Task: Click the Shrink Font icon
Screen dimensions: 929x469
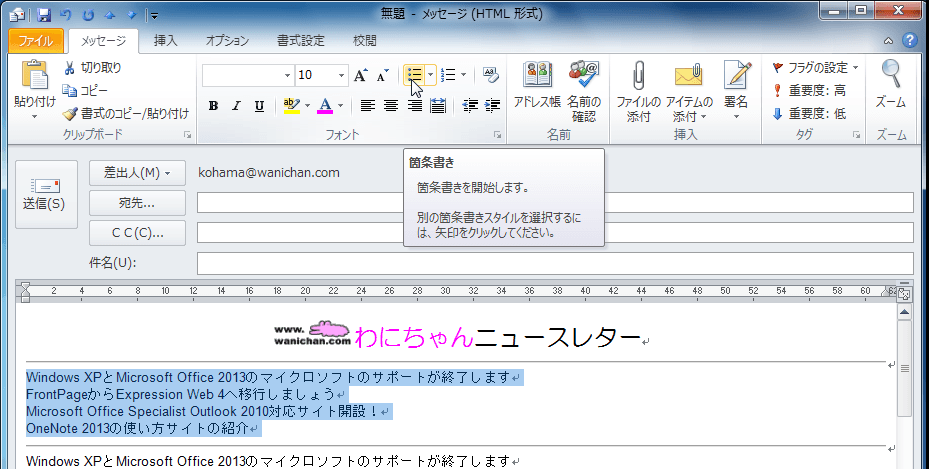Action: 383,75
